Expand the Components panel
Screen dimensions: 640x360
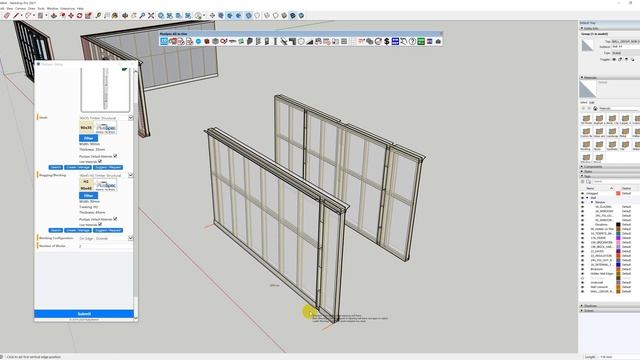[x=582, y=167]
